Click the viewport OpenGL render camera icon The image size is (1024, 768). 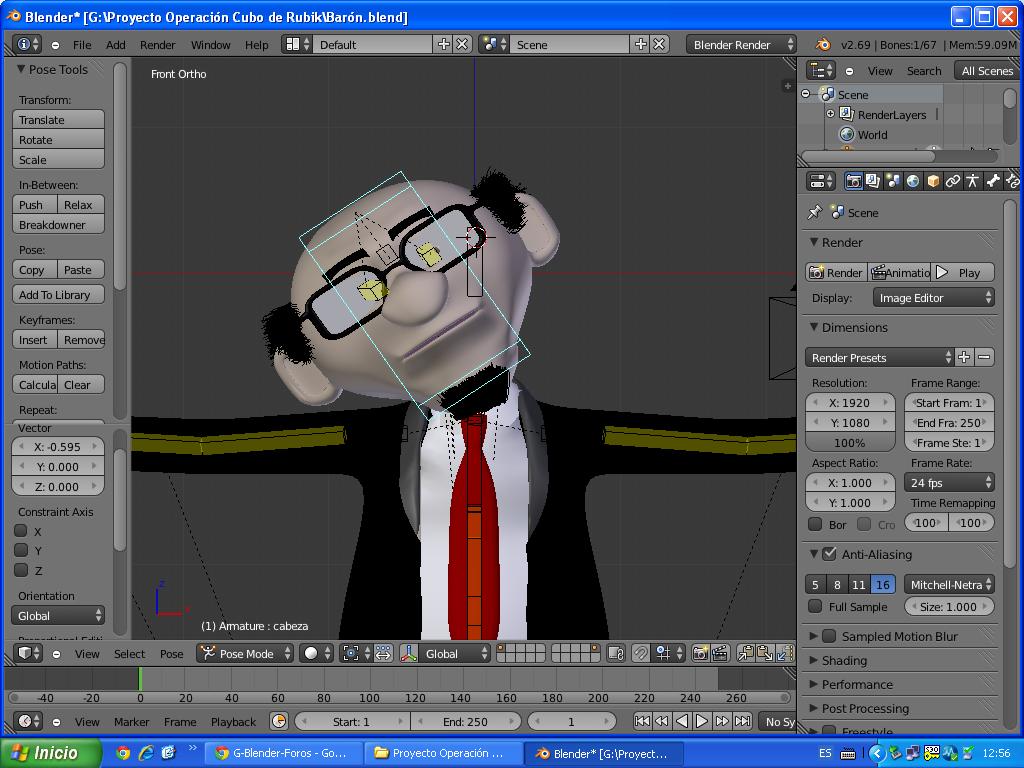(x=700, y=654)
